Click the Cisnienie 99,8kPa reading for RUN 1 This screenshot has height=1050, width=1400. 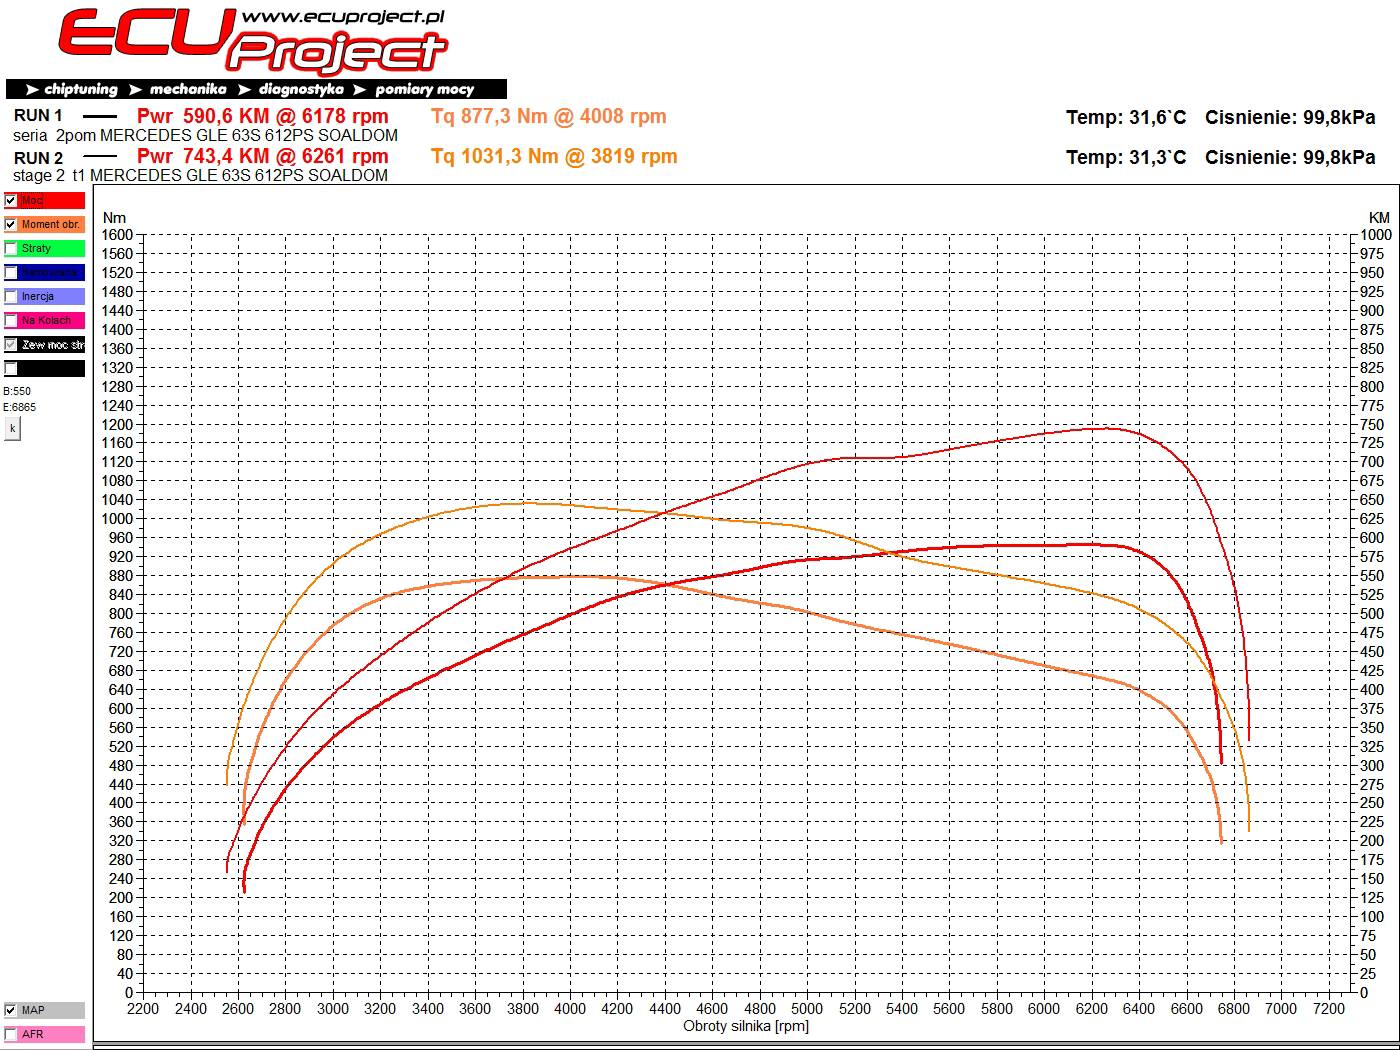tap(1290, 117)
